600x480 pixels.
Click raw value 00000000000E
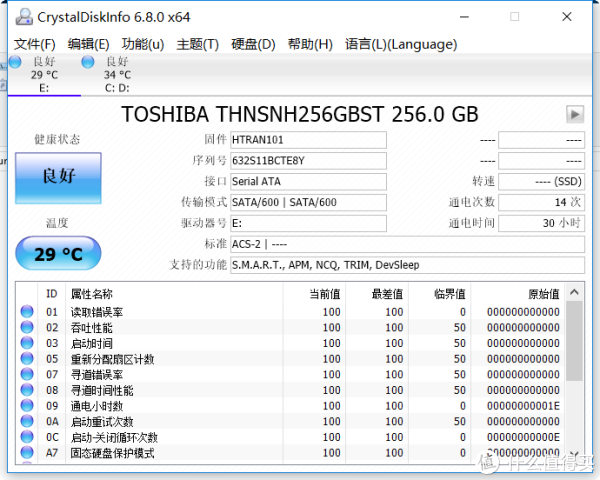523,437
